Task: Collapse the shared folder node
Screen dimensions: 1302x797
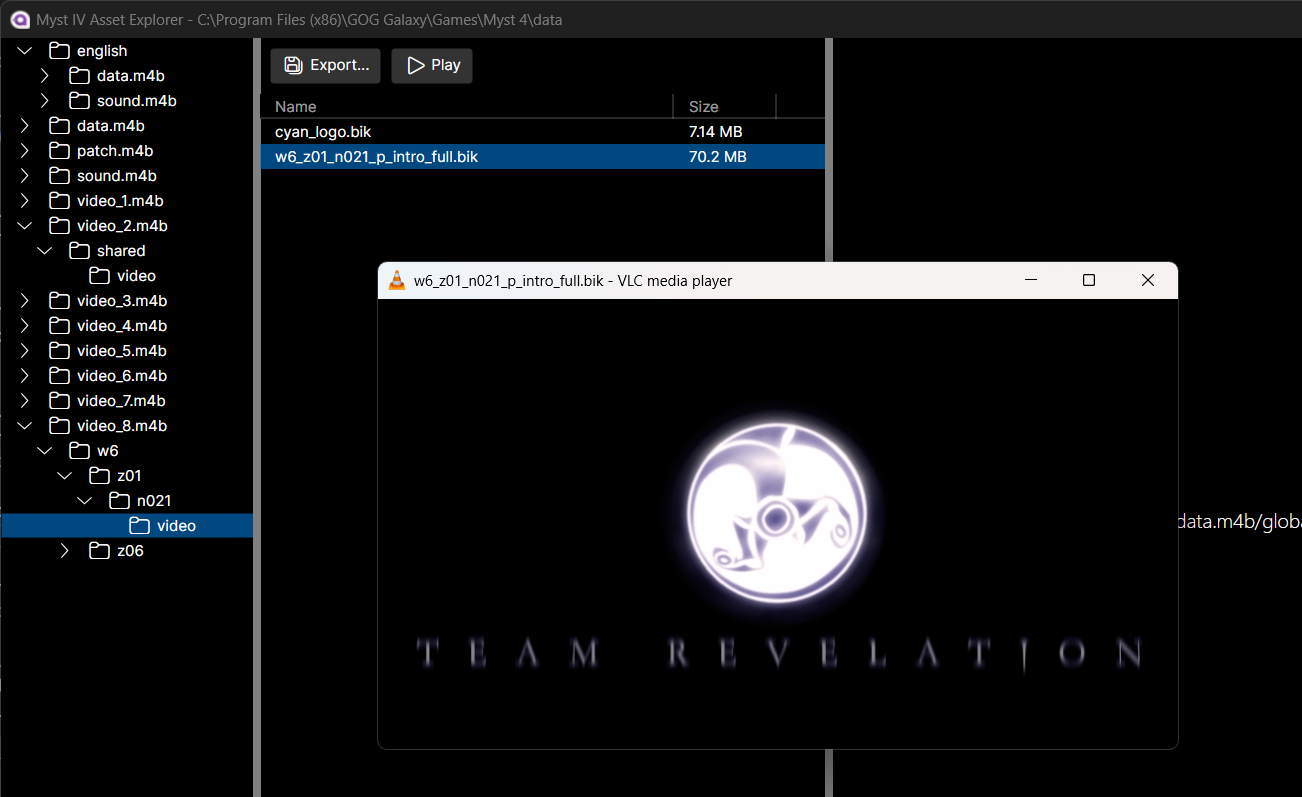Action: 45,251
